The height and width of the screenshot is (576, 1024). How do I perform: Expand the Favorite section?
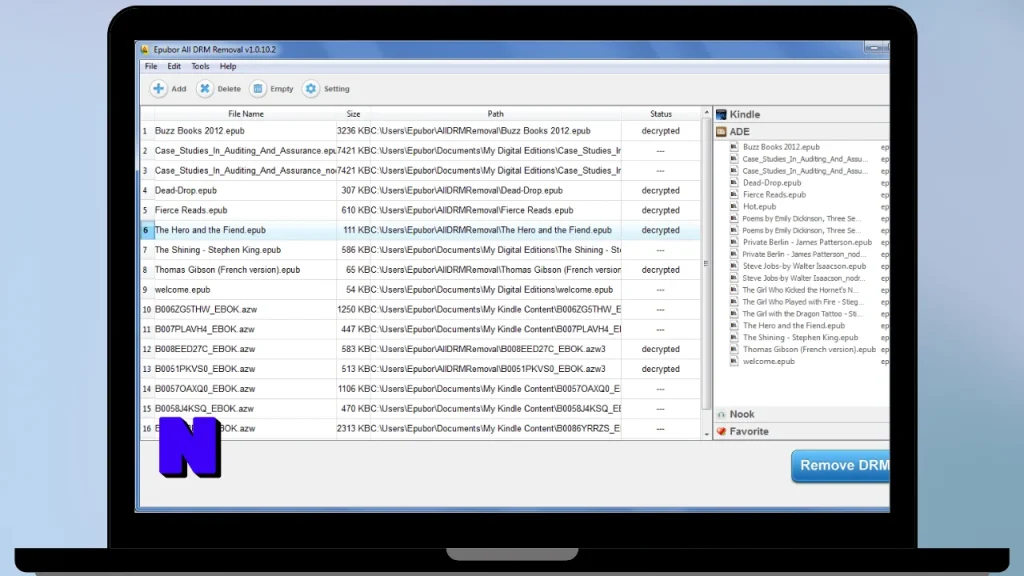801,432
